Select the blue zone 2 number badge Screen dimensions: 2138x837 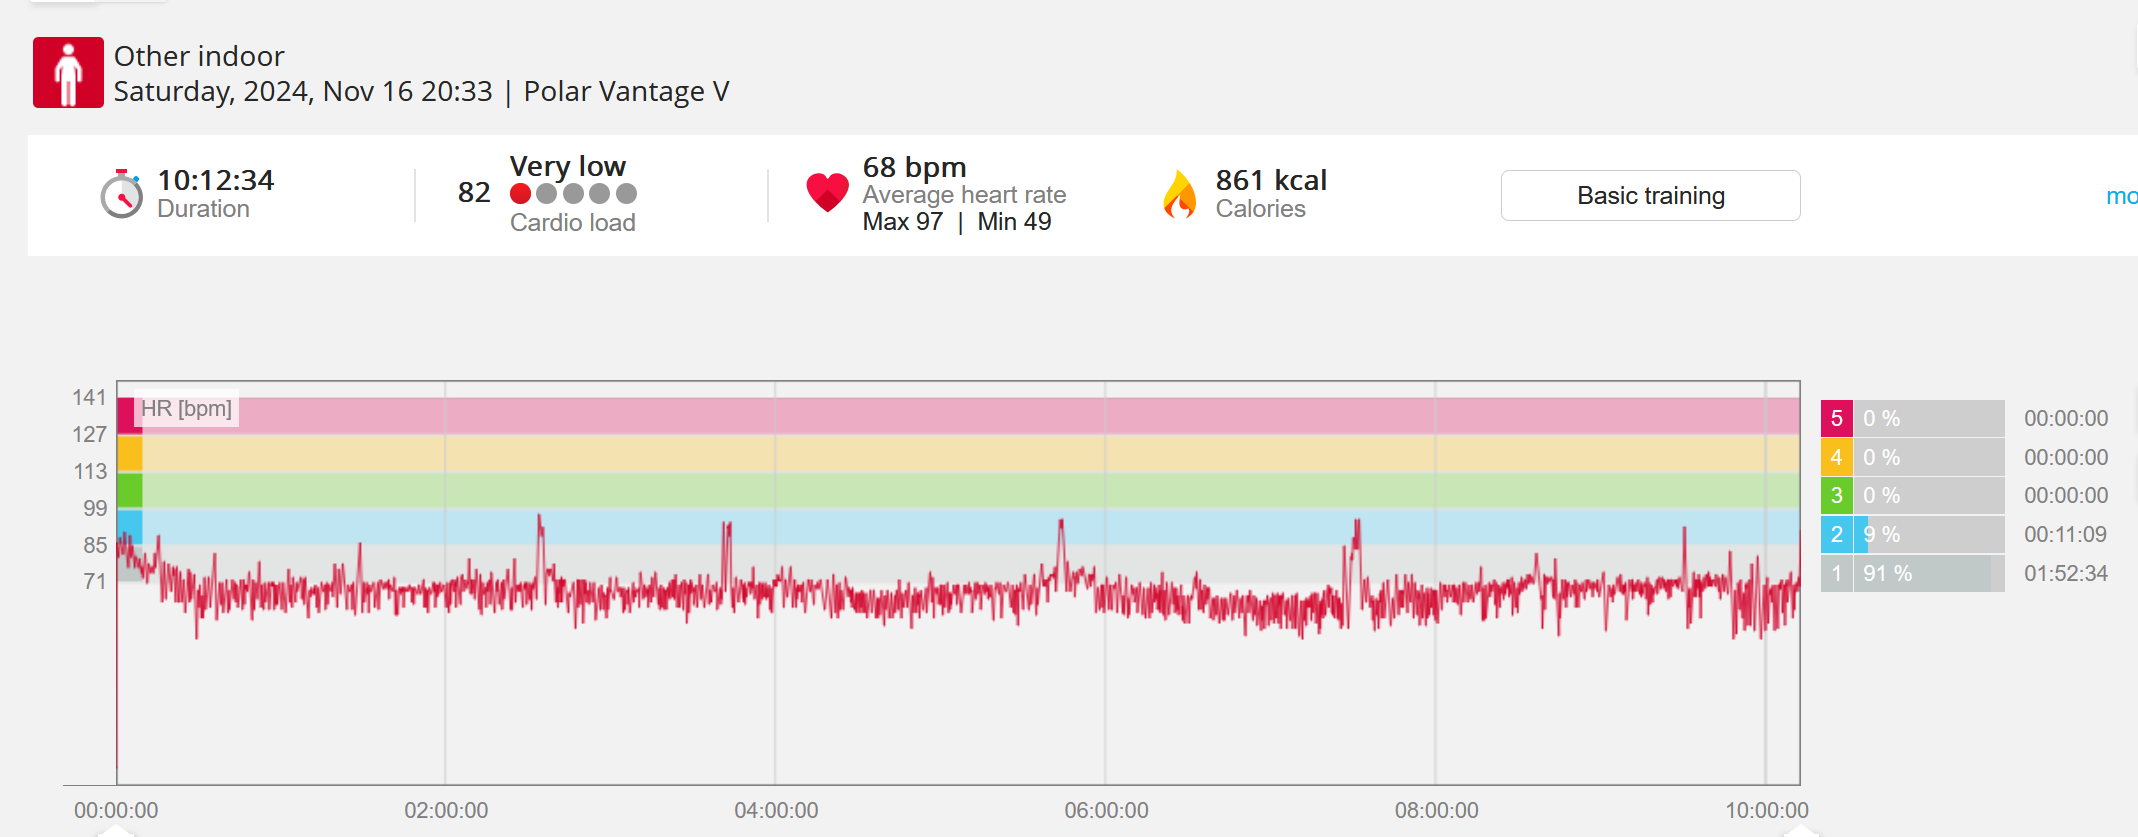point(1836,534)
